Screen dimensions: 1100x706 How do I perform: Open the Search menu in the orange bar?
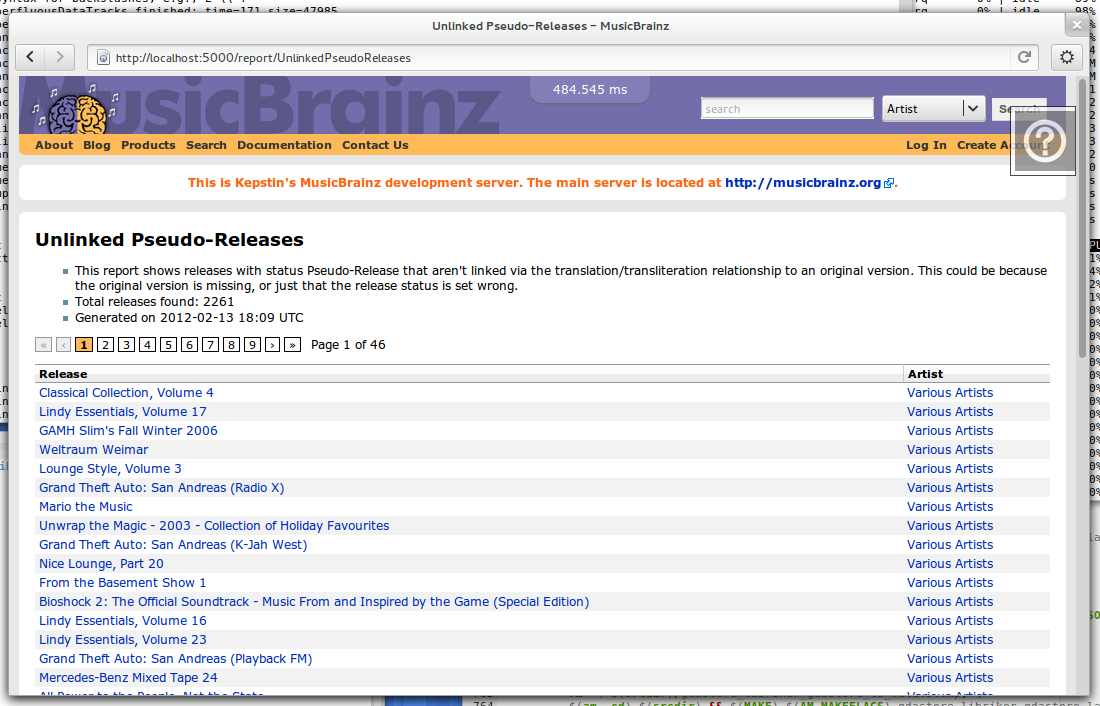click(x=206, y=145)
